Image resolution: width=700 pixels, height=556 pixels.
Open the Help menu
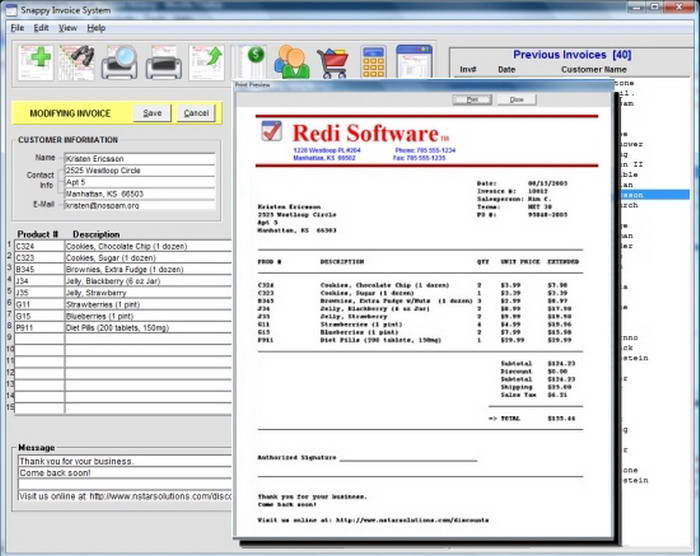pyautogui.click(x=96, y=27)
